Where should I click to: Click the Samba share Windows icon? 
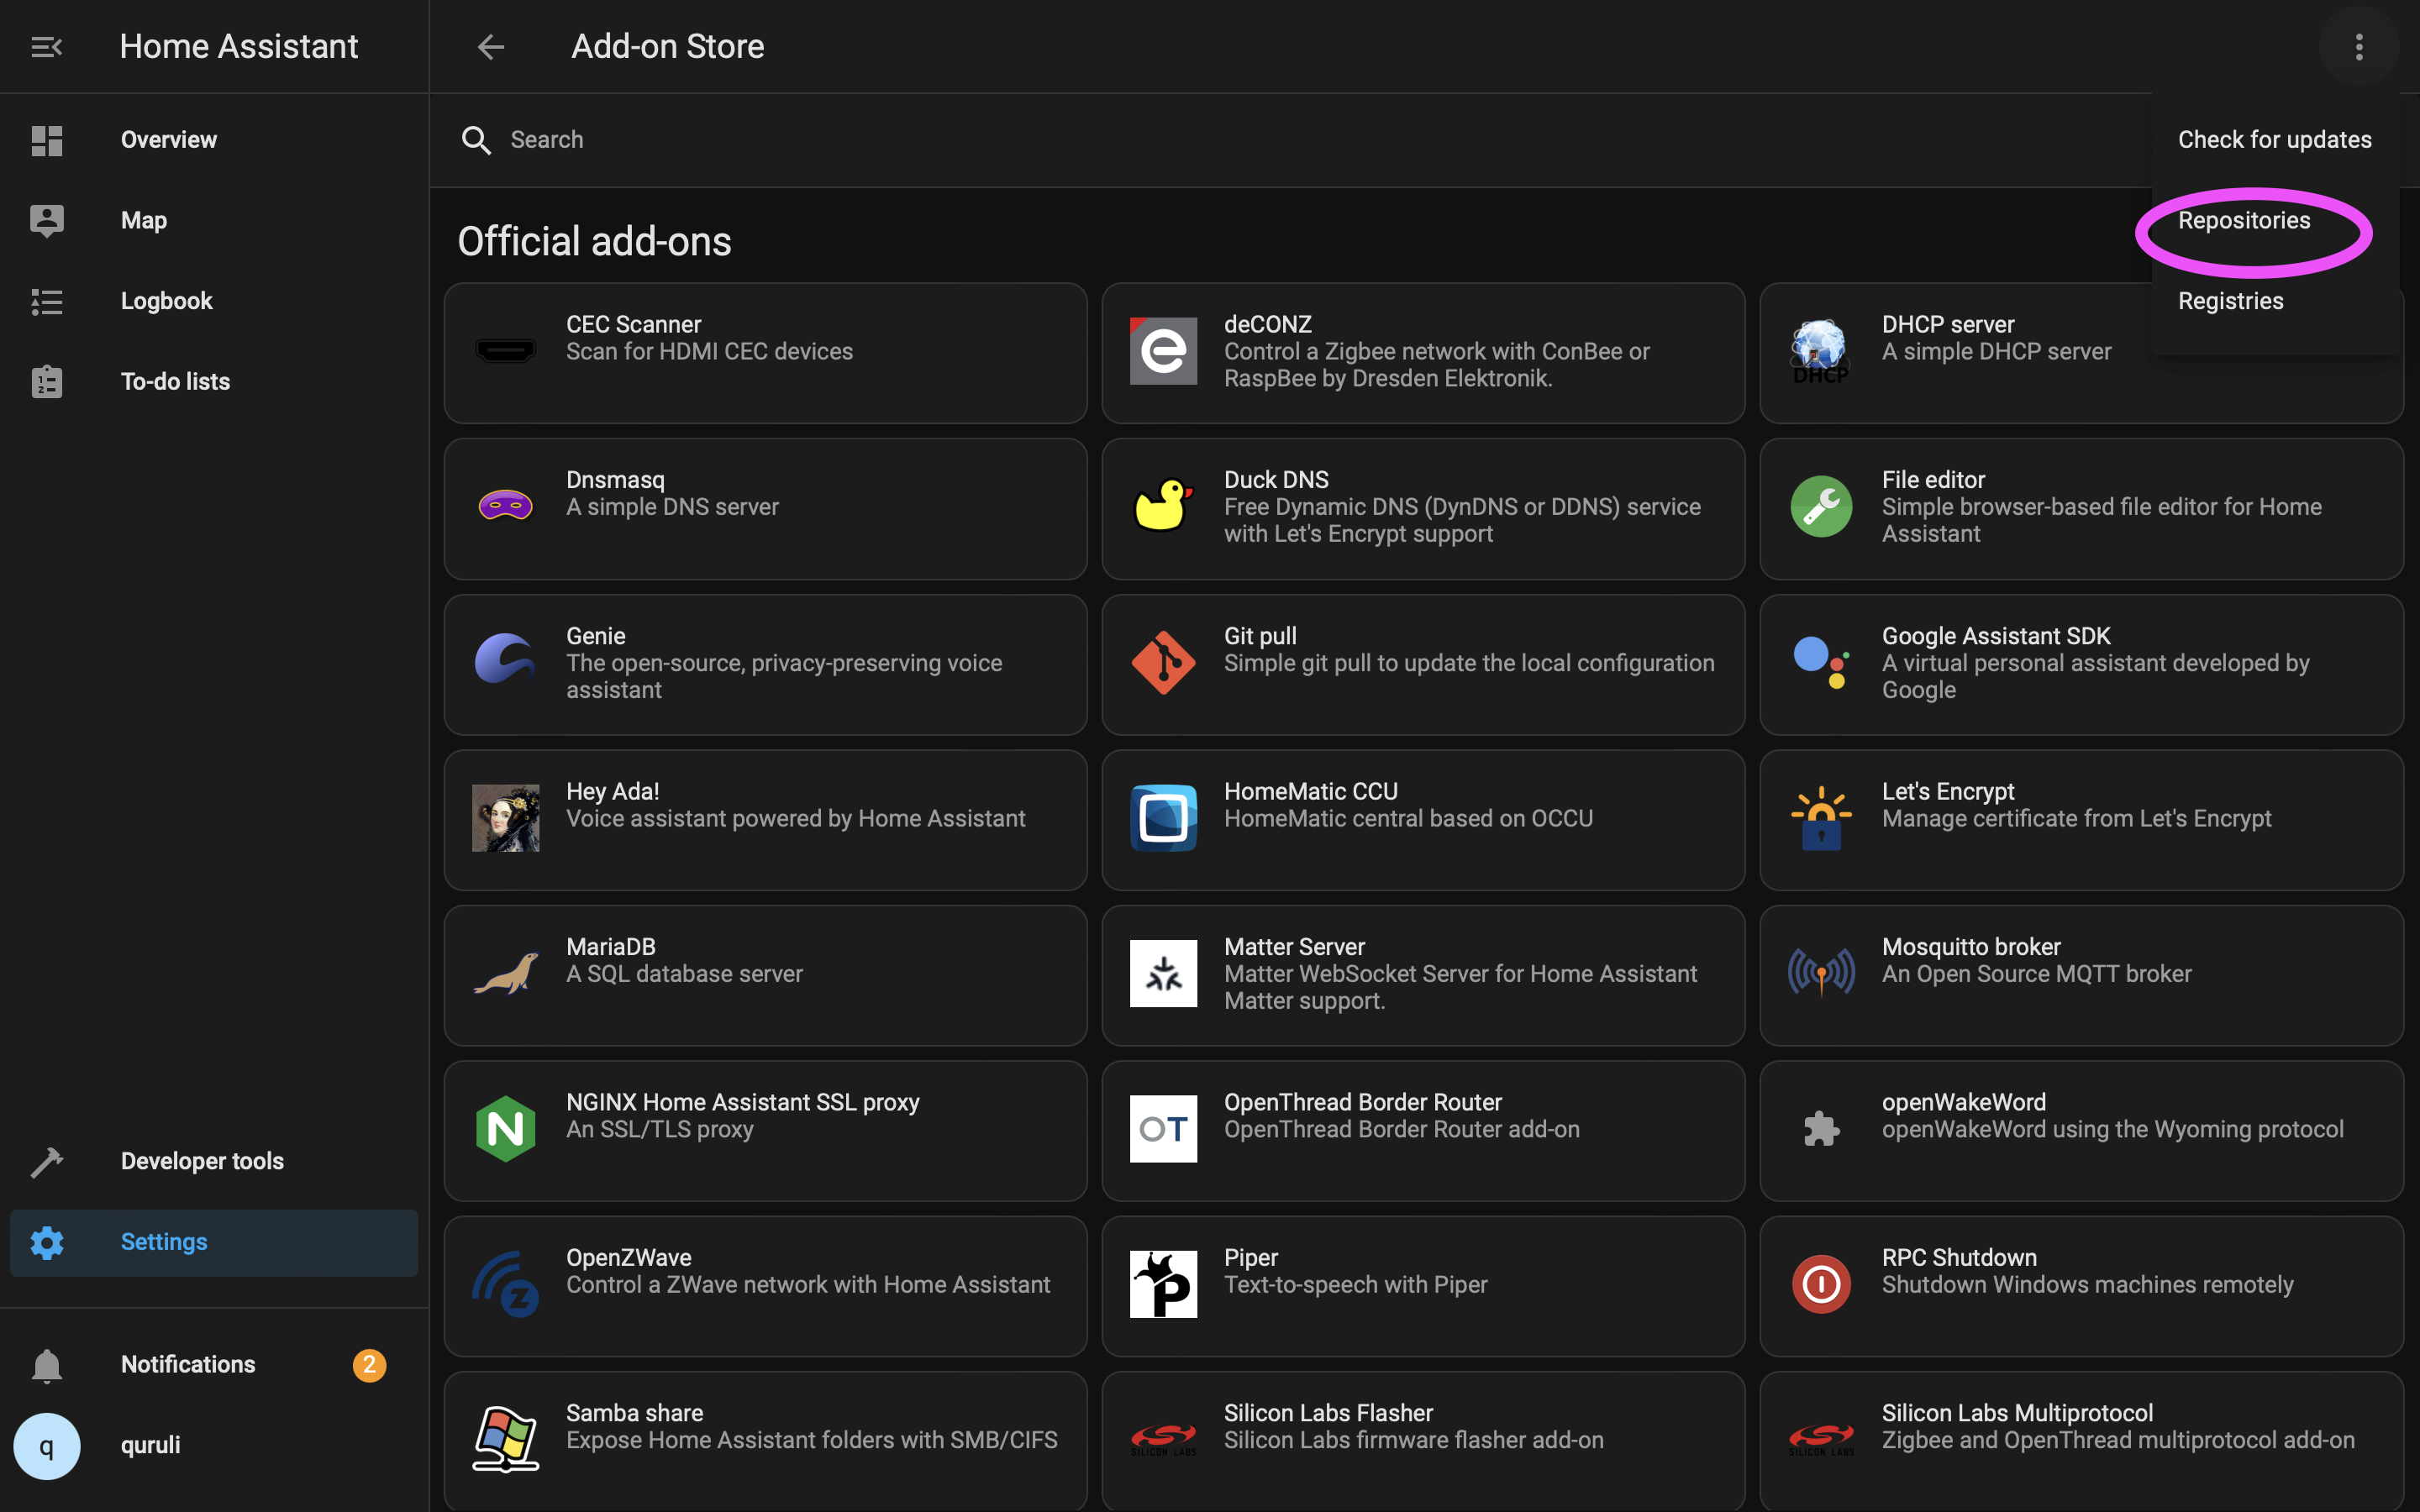click(x=505, y=1439)
